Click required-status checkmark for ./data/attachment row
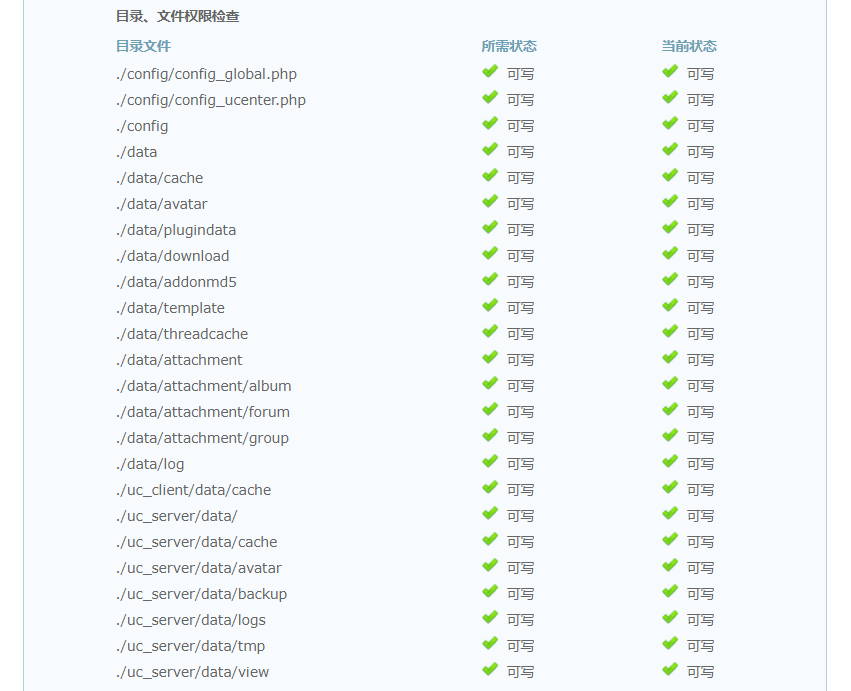 (x=490, y=358)
